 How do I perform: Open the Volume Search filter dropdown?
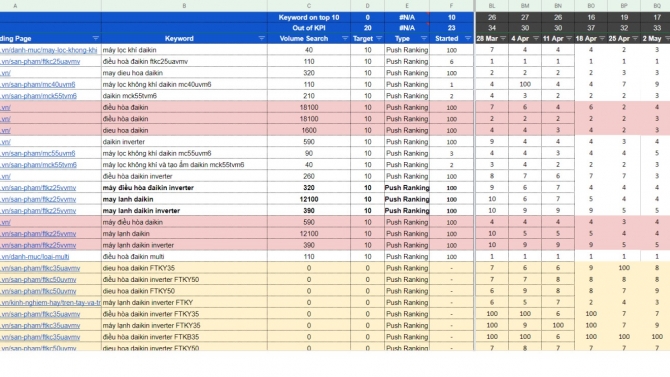pyautogui.click(x=345, y=38)
